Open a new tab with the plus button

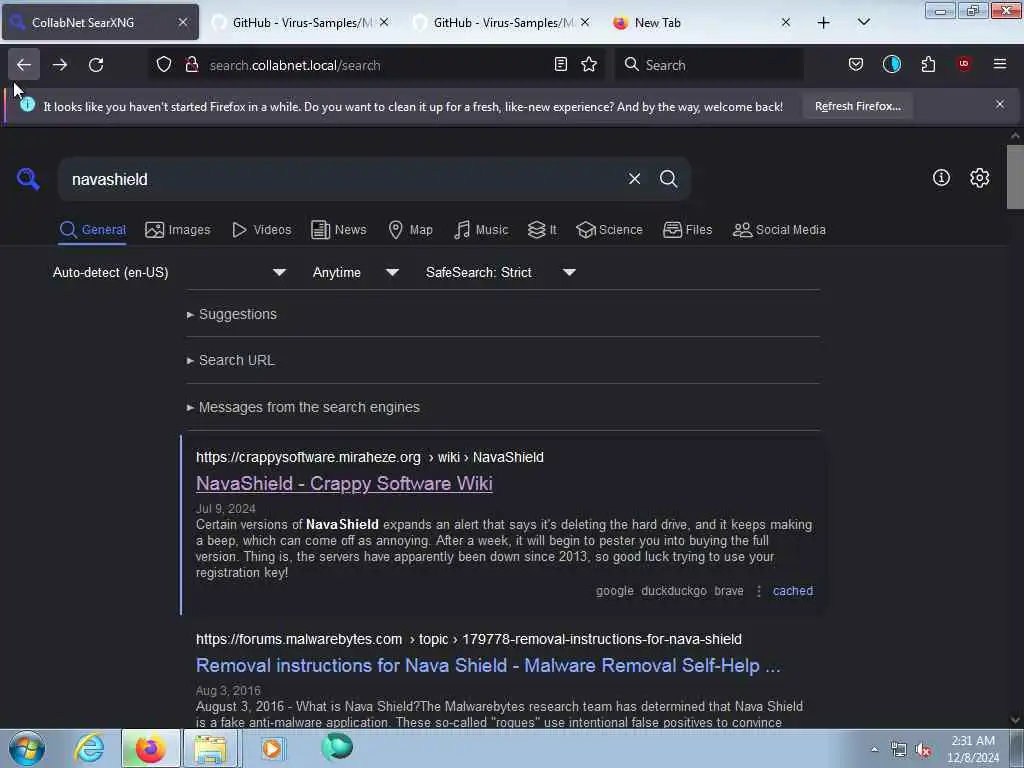(x=824, y=23)
